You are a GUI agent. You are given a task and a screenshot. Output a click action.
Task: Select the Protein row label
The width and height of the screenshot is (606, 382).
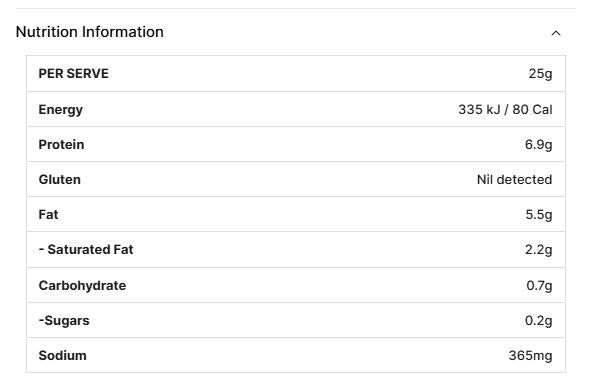pyautogui.click(x=61, y=144)
